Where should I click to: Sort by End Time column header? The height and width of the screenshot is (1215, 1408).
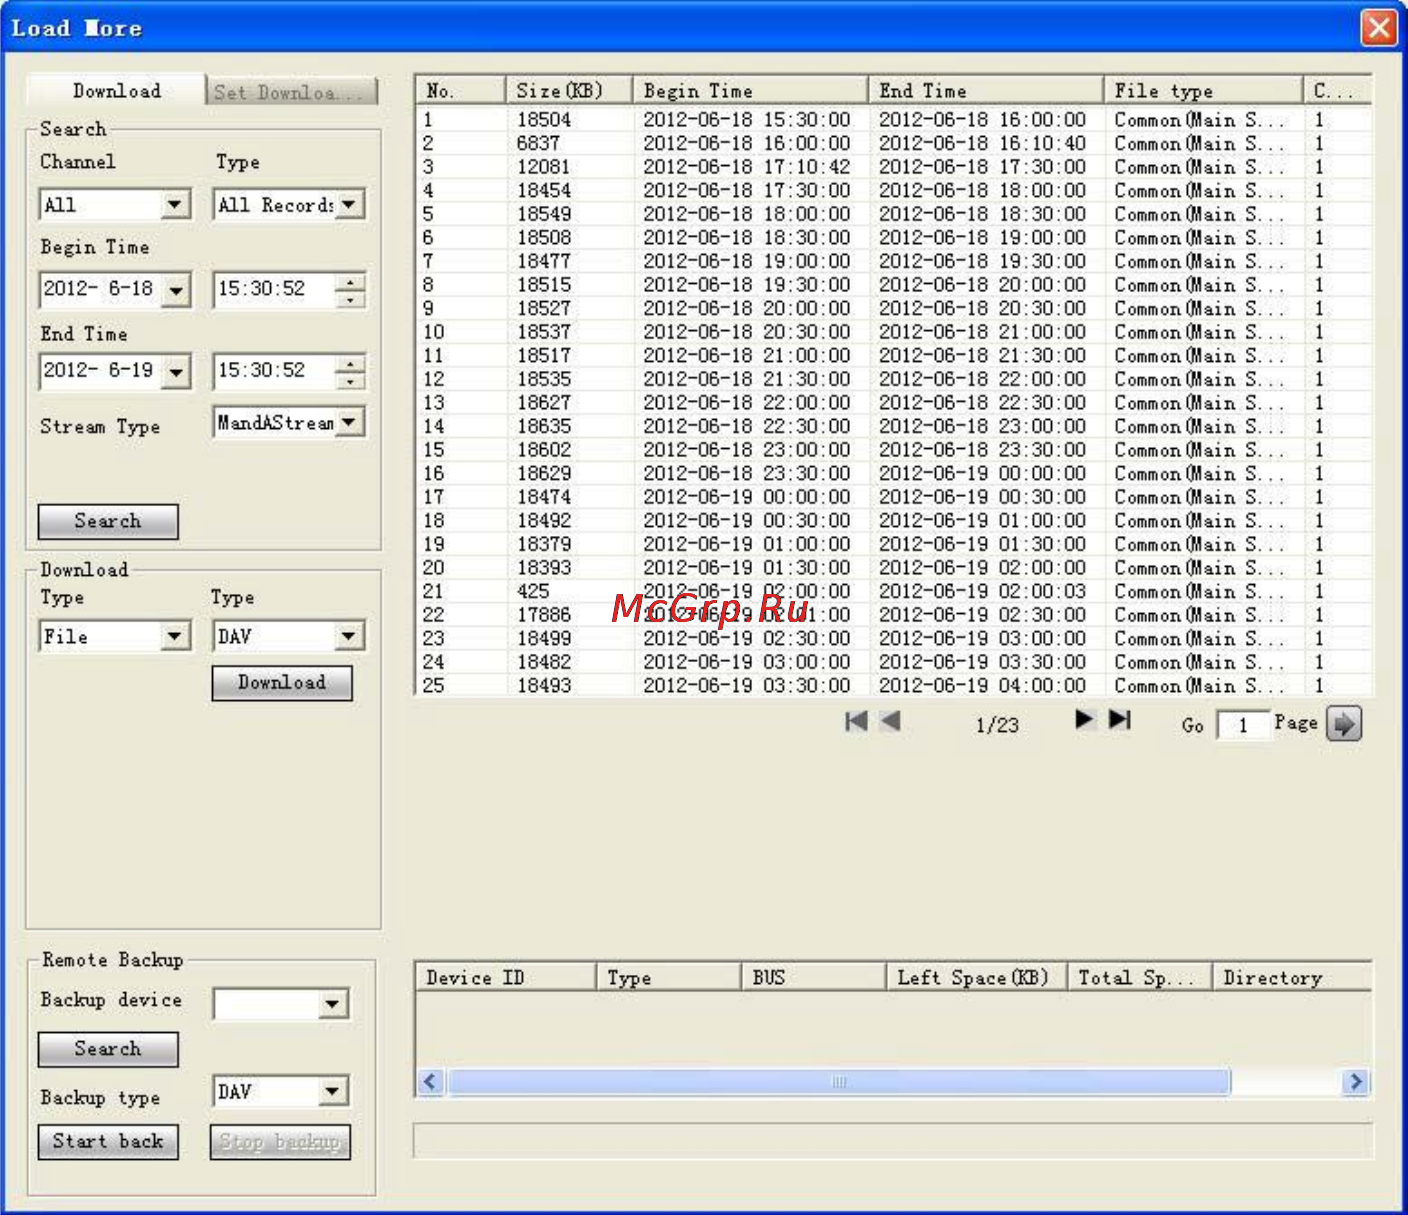986,90
